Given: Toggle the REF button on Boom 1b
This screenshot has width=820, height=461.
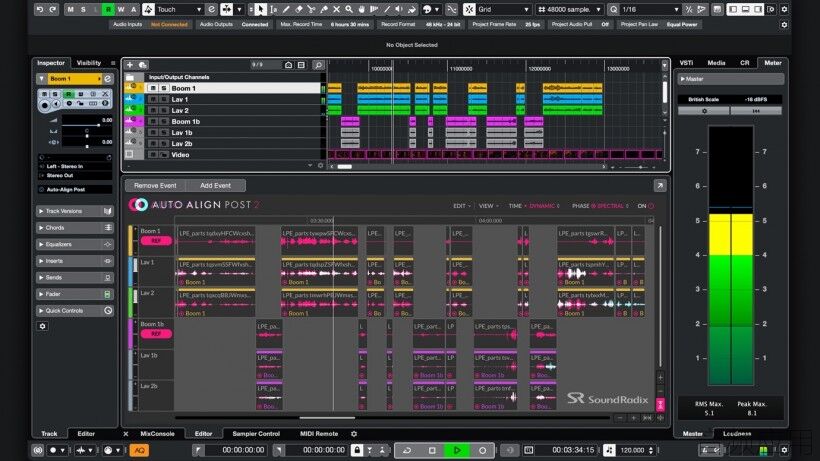Looking at the screenshot, I should [156, 334].
